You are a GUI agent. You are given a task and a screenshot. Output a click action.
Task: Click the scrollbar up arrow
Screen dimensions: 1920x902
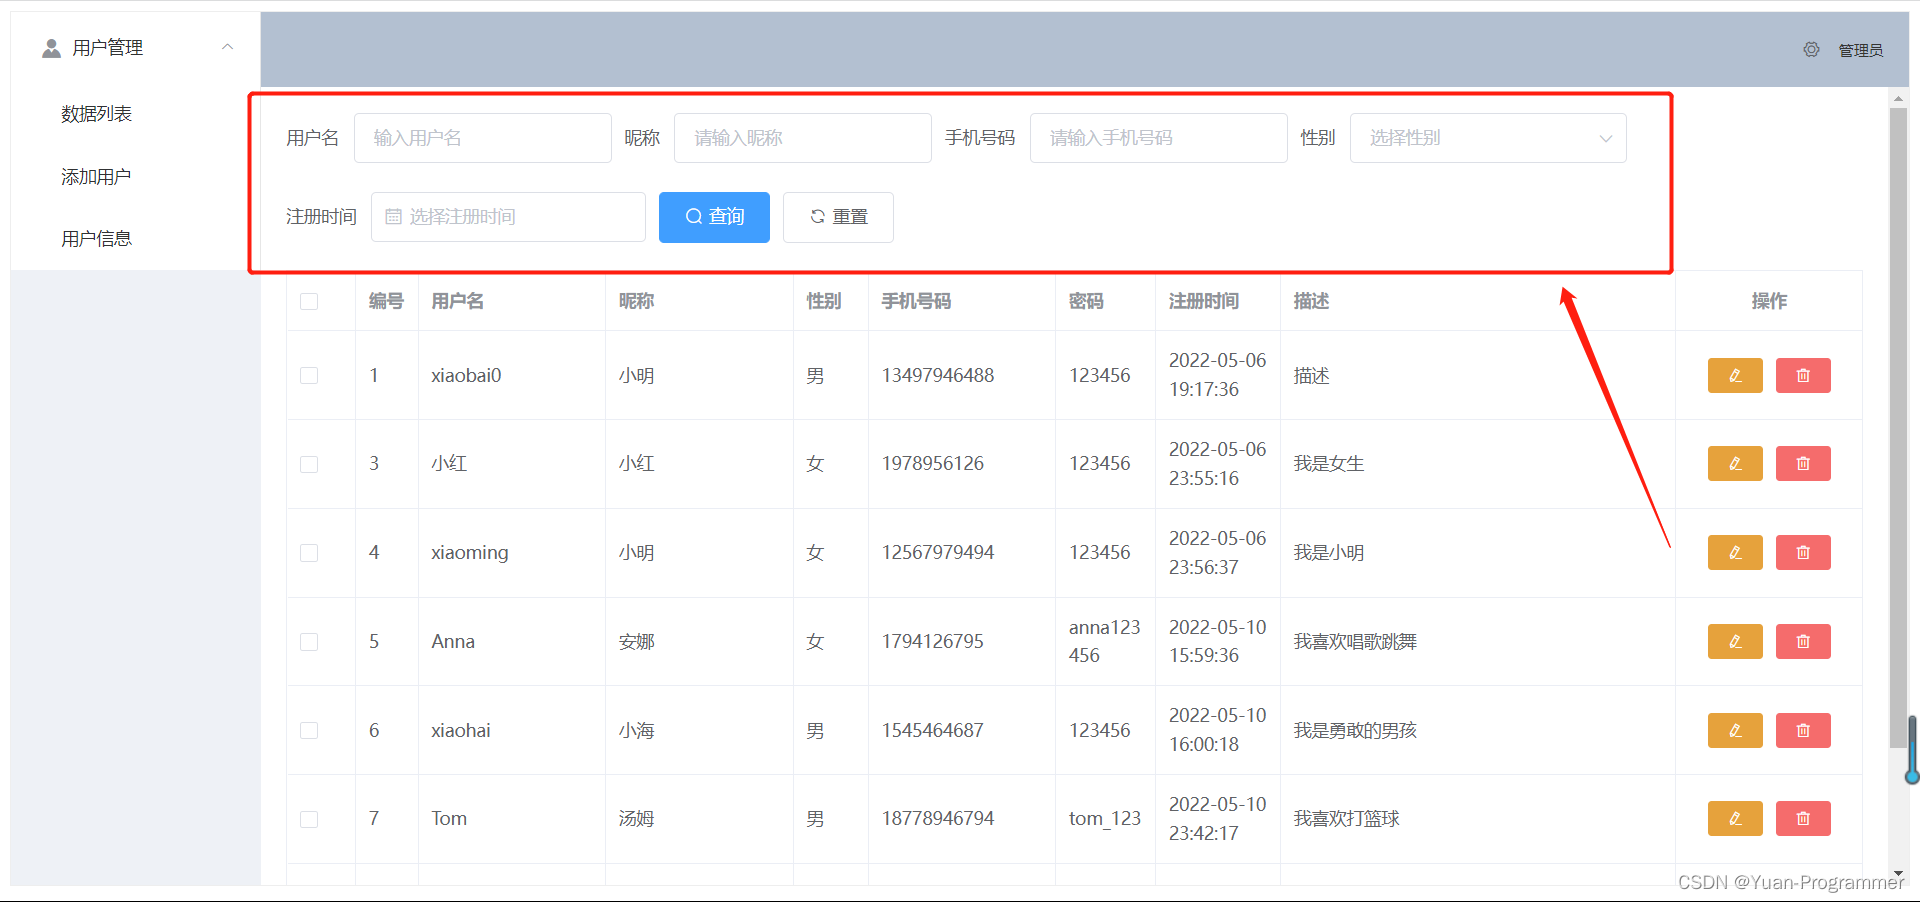coord(1898,99)
